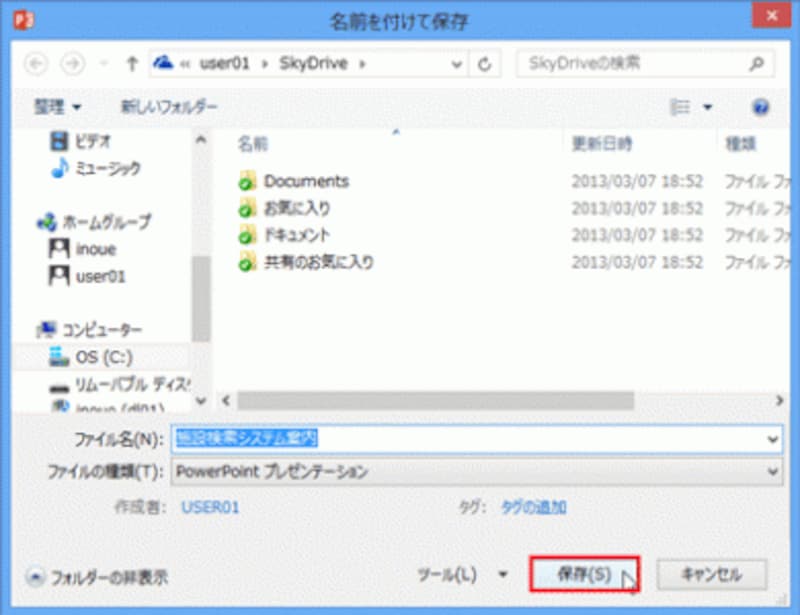Image resolution: width=800 pixels, height=615 pixels.
Task: Click the キャンセル button
Action: pos(712,575)
